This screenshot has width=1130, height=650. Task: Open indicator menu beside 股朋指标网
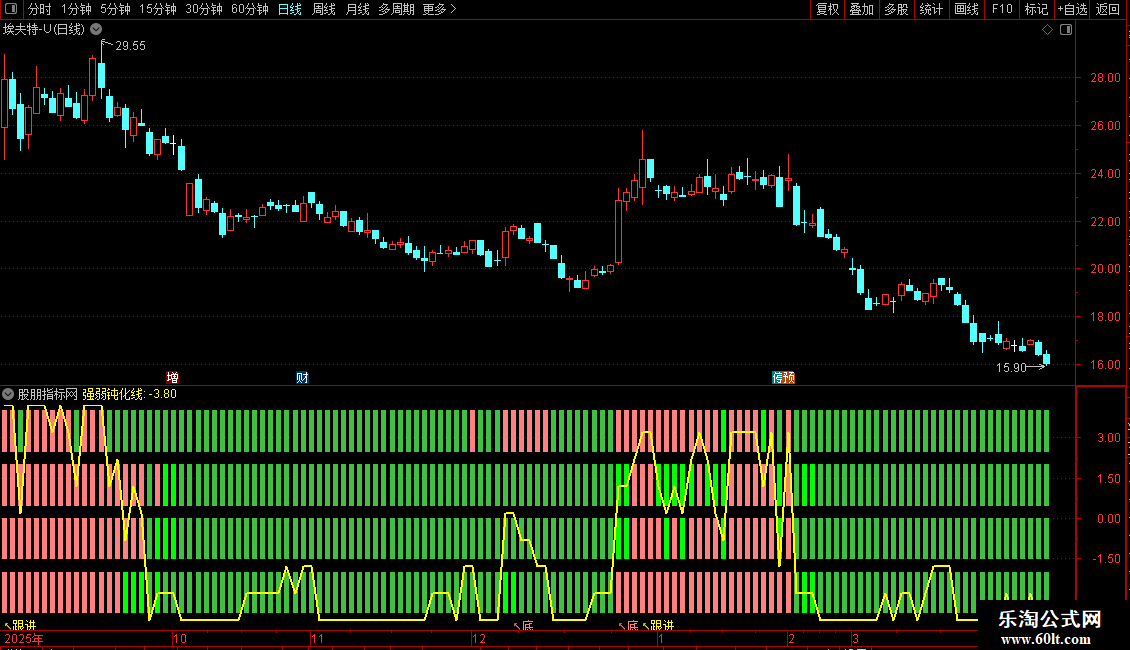(x=8, y=394)
